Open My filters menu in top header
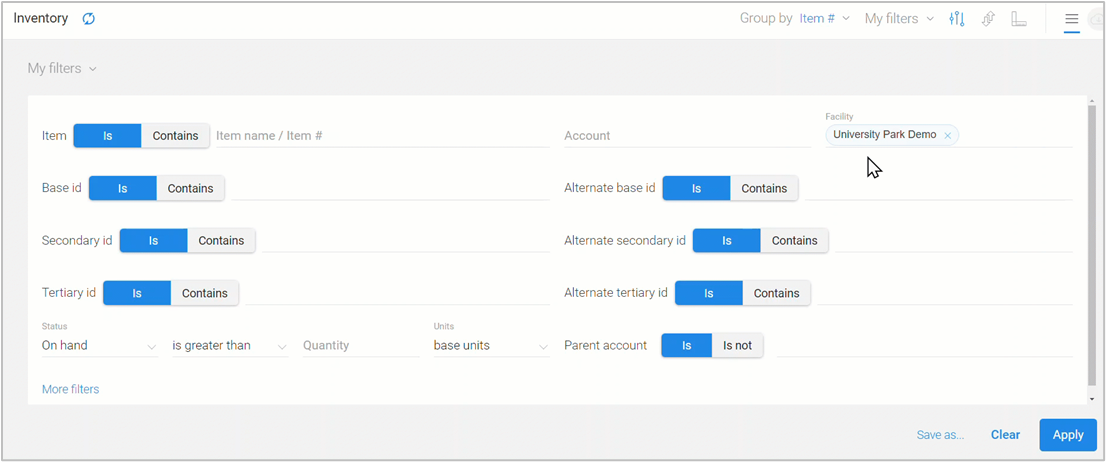This screenshot has height=462, width=1106. 899,19
